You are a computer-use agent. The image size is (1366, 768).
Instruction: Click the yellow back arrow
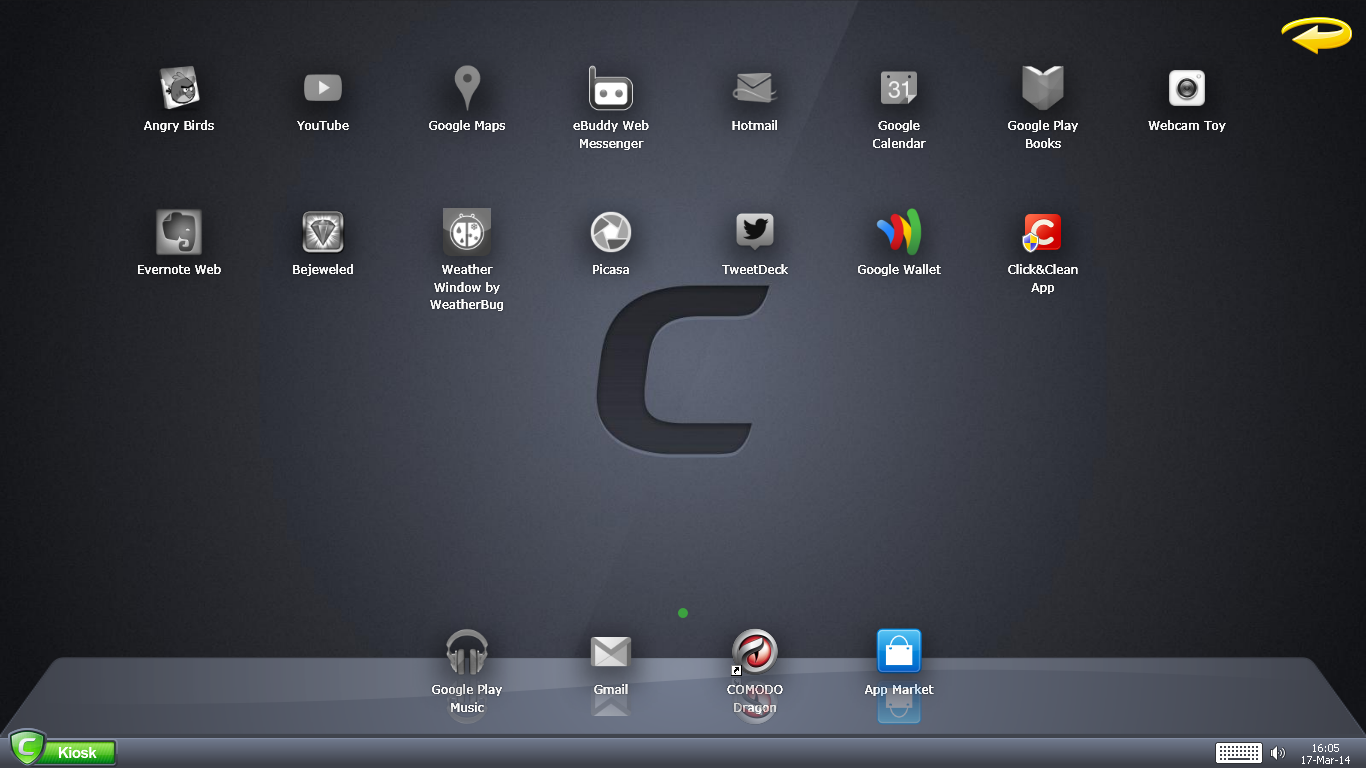click(1316, 34)
